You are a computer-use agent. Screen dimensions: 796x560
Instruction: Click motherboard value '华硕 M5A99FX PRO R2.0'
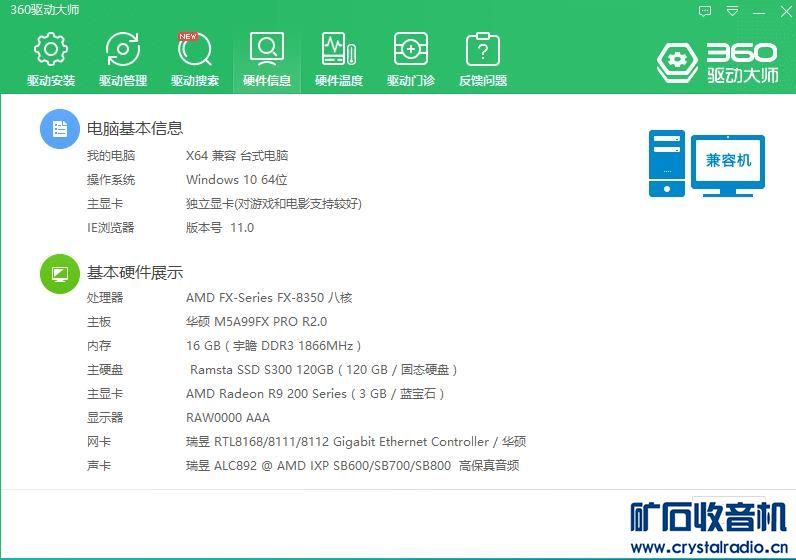click(x=256, y=321)
